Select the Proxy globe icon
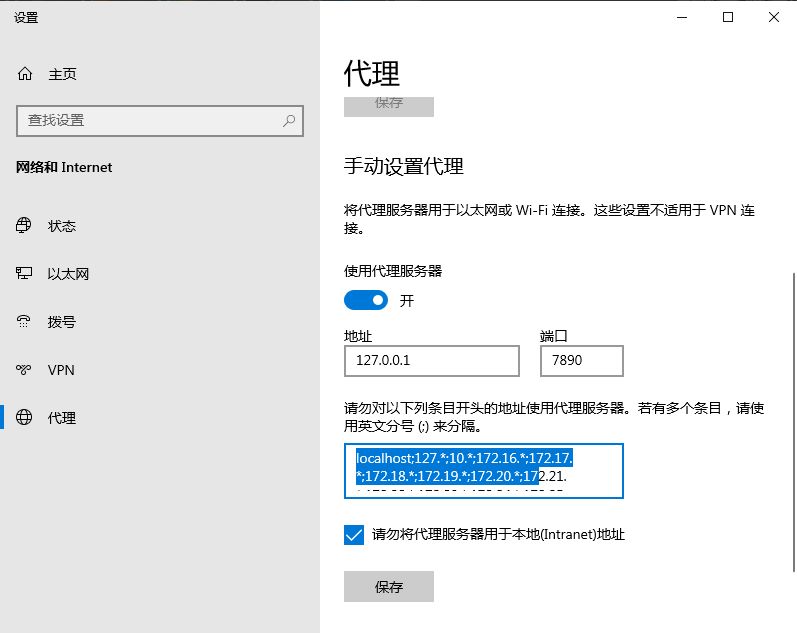This screenshot has height=633, width=797. [x=25, y=418]
